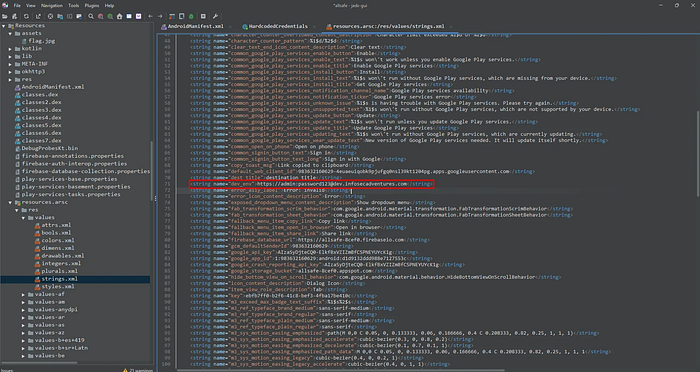Toggle the deobfuscation toolbar icon
700x372 pixels.
[172, 17]
